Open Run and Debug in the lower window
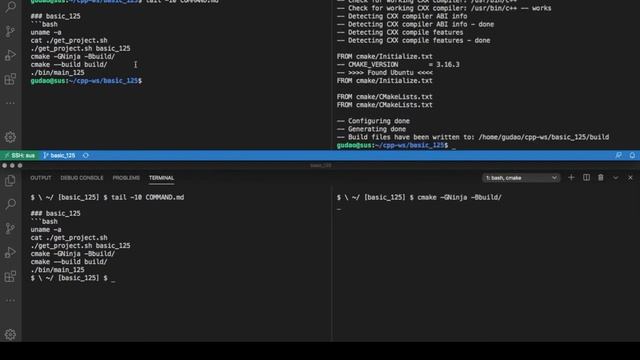 [10, 252]
